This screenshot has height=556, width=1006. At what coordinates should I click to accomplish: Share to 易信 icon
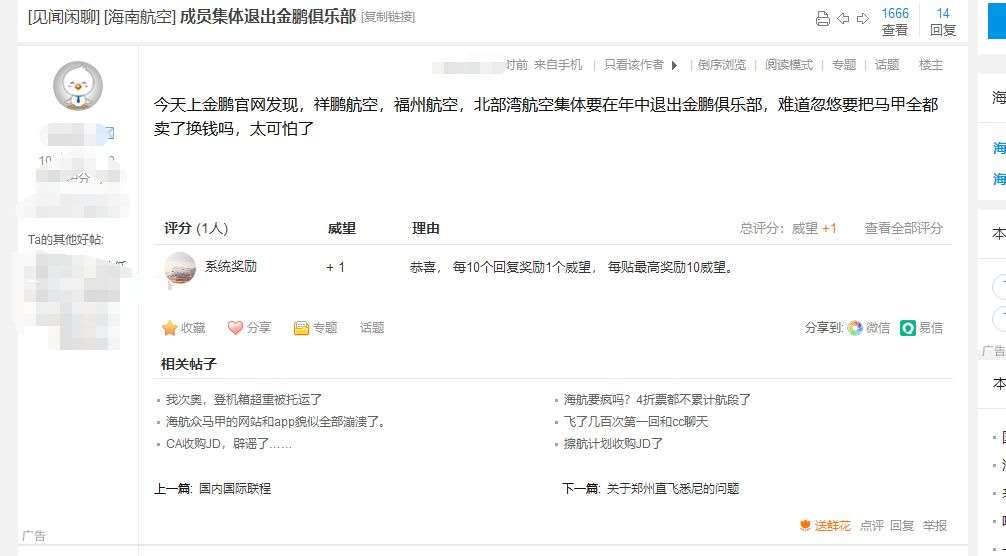908,328
